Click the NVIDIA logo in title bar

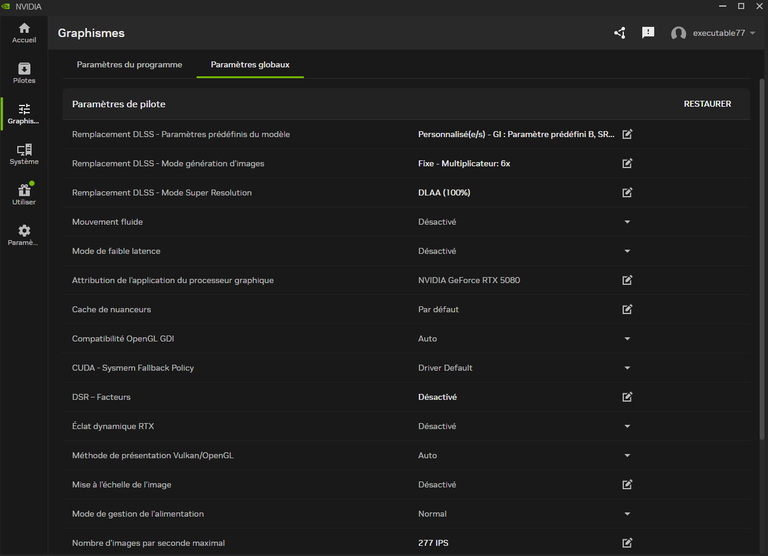[6, 6]
